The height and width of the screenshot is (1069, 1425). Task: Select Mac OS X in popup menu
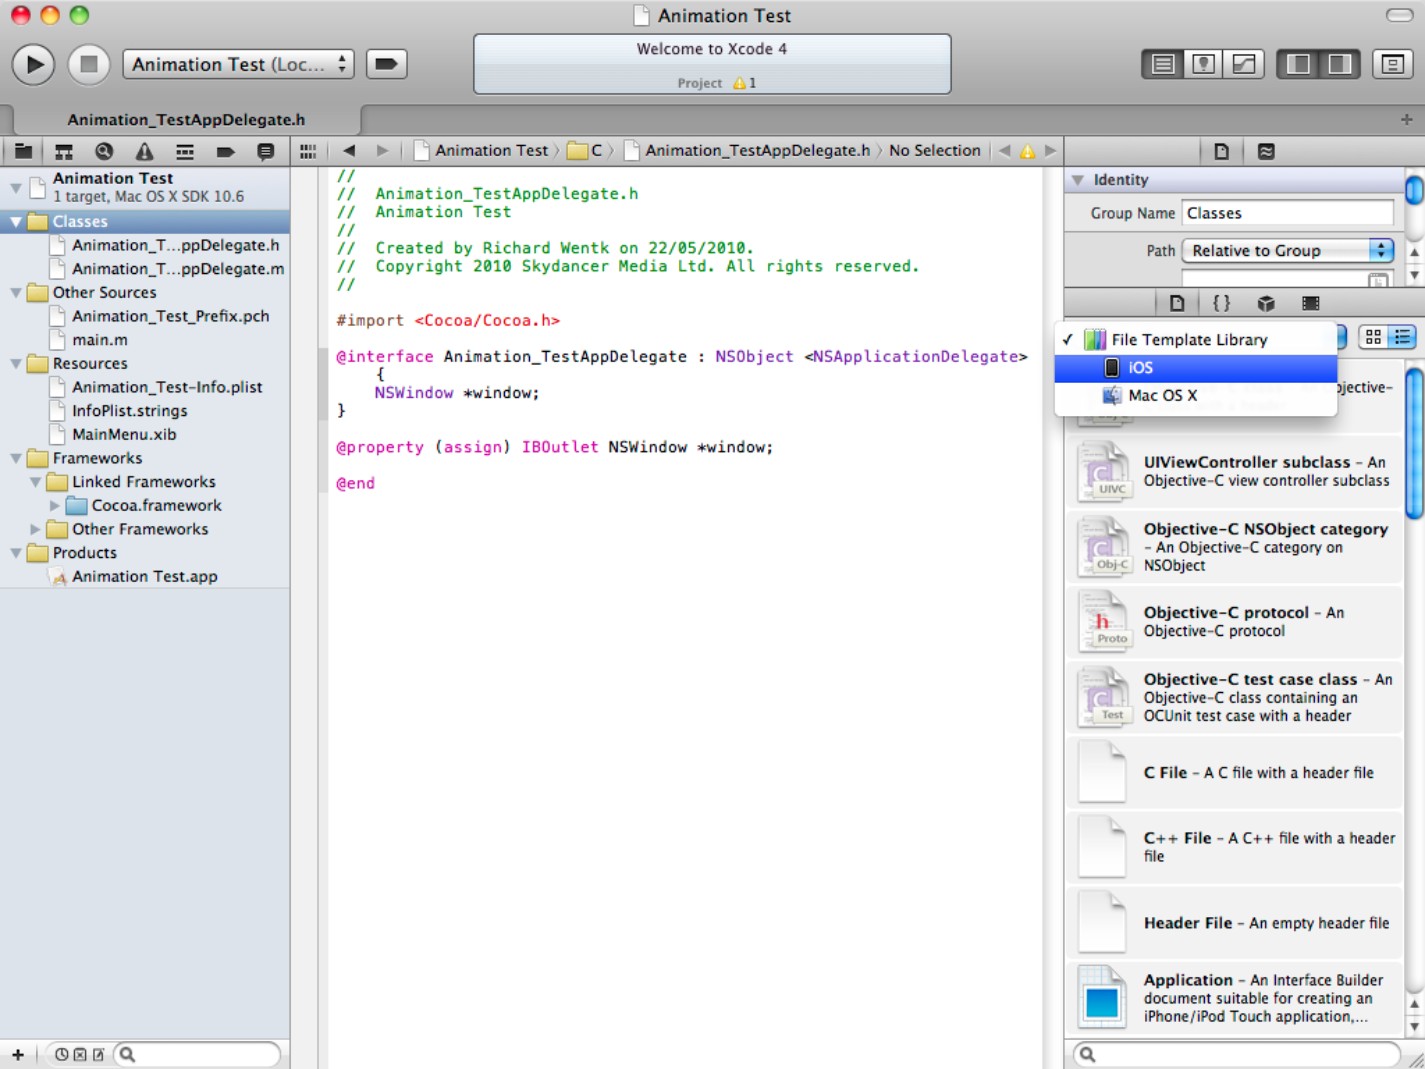coord(1196,396)
